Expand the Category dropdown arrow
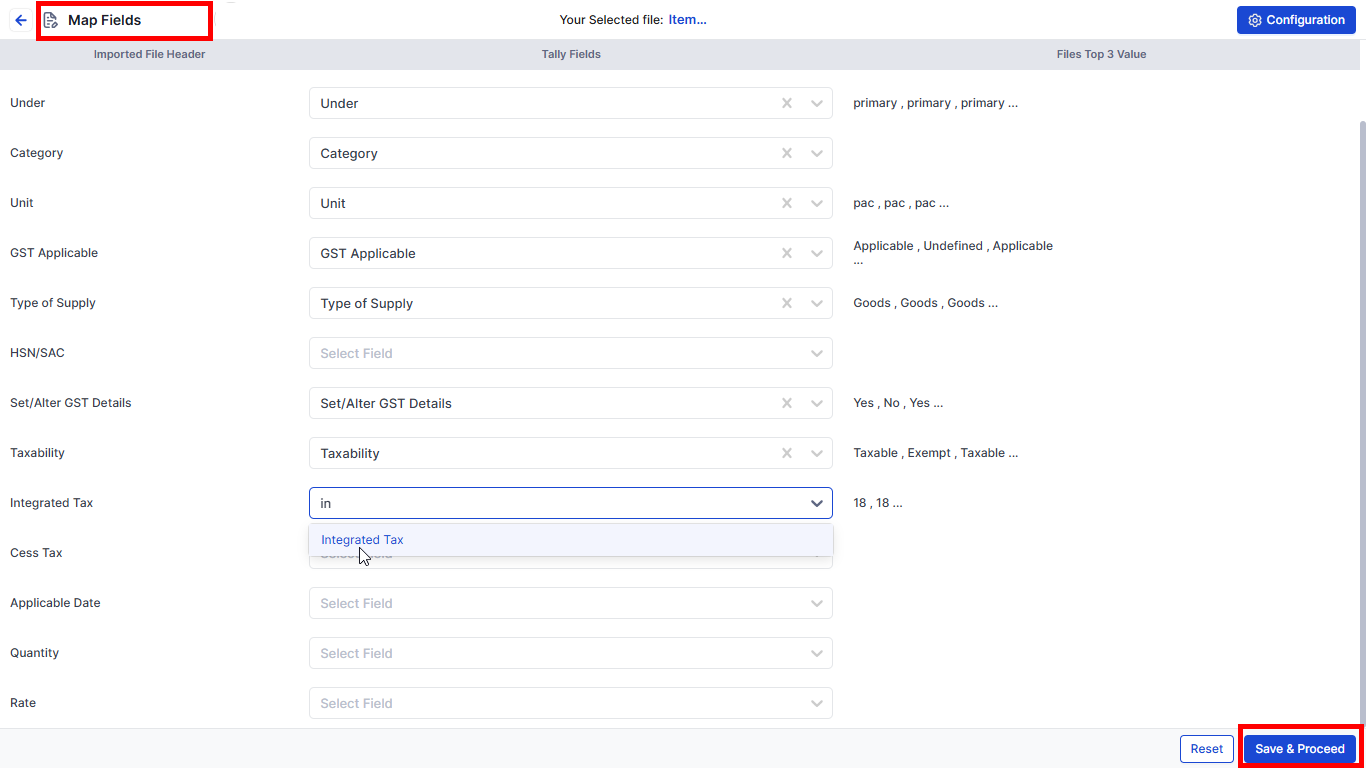 point(817,153)
